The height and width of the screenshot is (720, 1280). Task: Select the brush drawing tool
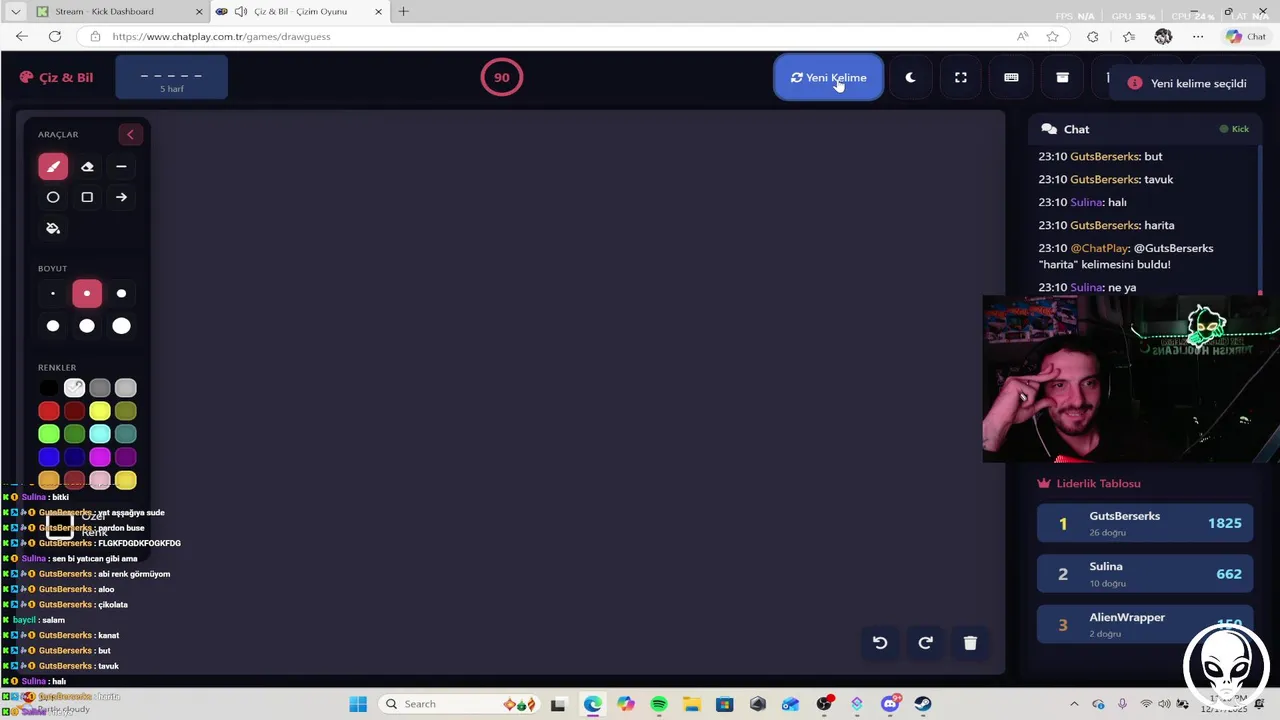[x=53, y=166]
